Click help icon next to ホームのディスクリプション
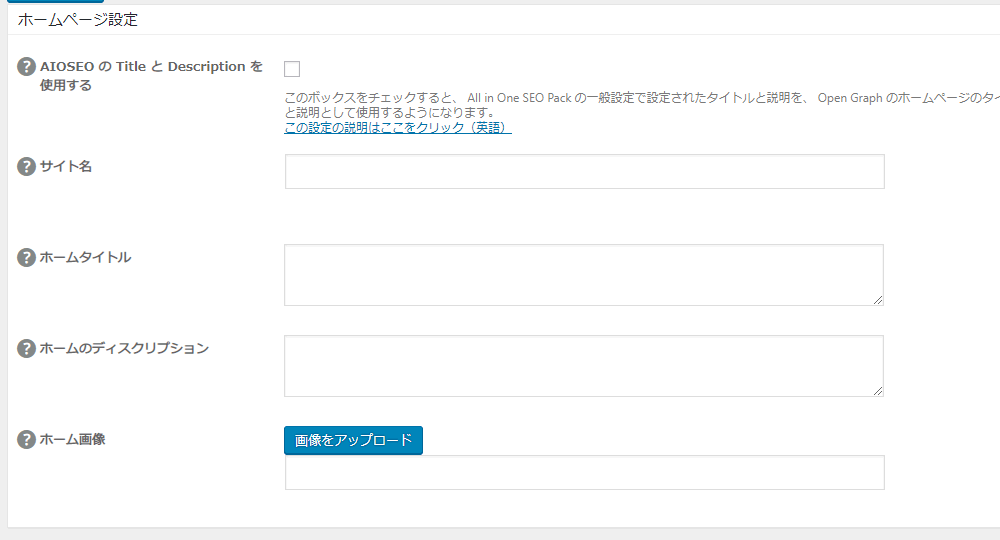 click(27, 348)
